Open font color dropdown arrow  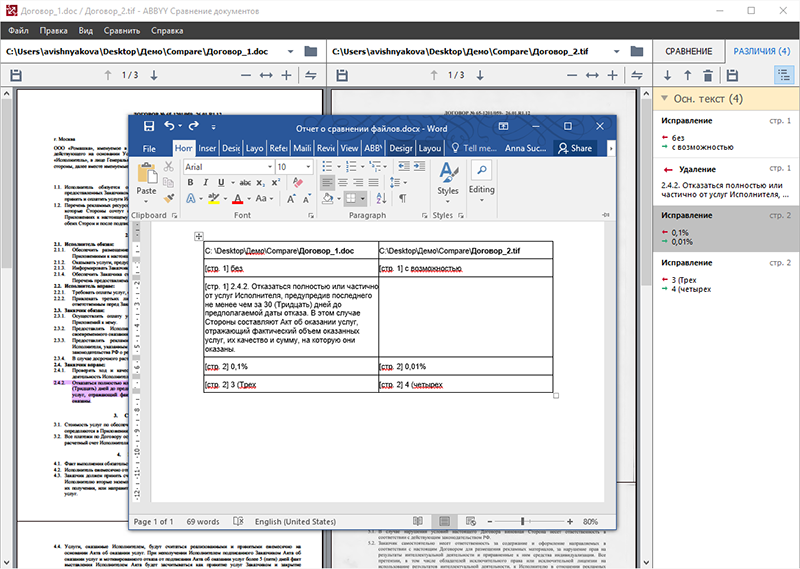point(249,199)
